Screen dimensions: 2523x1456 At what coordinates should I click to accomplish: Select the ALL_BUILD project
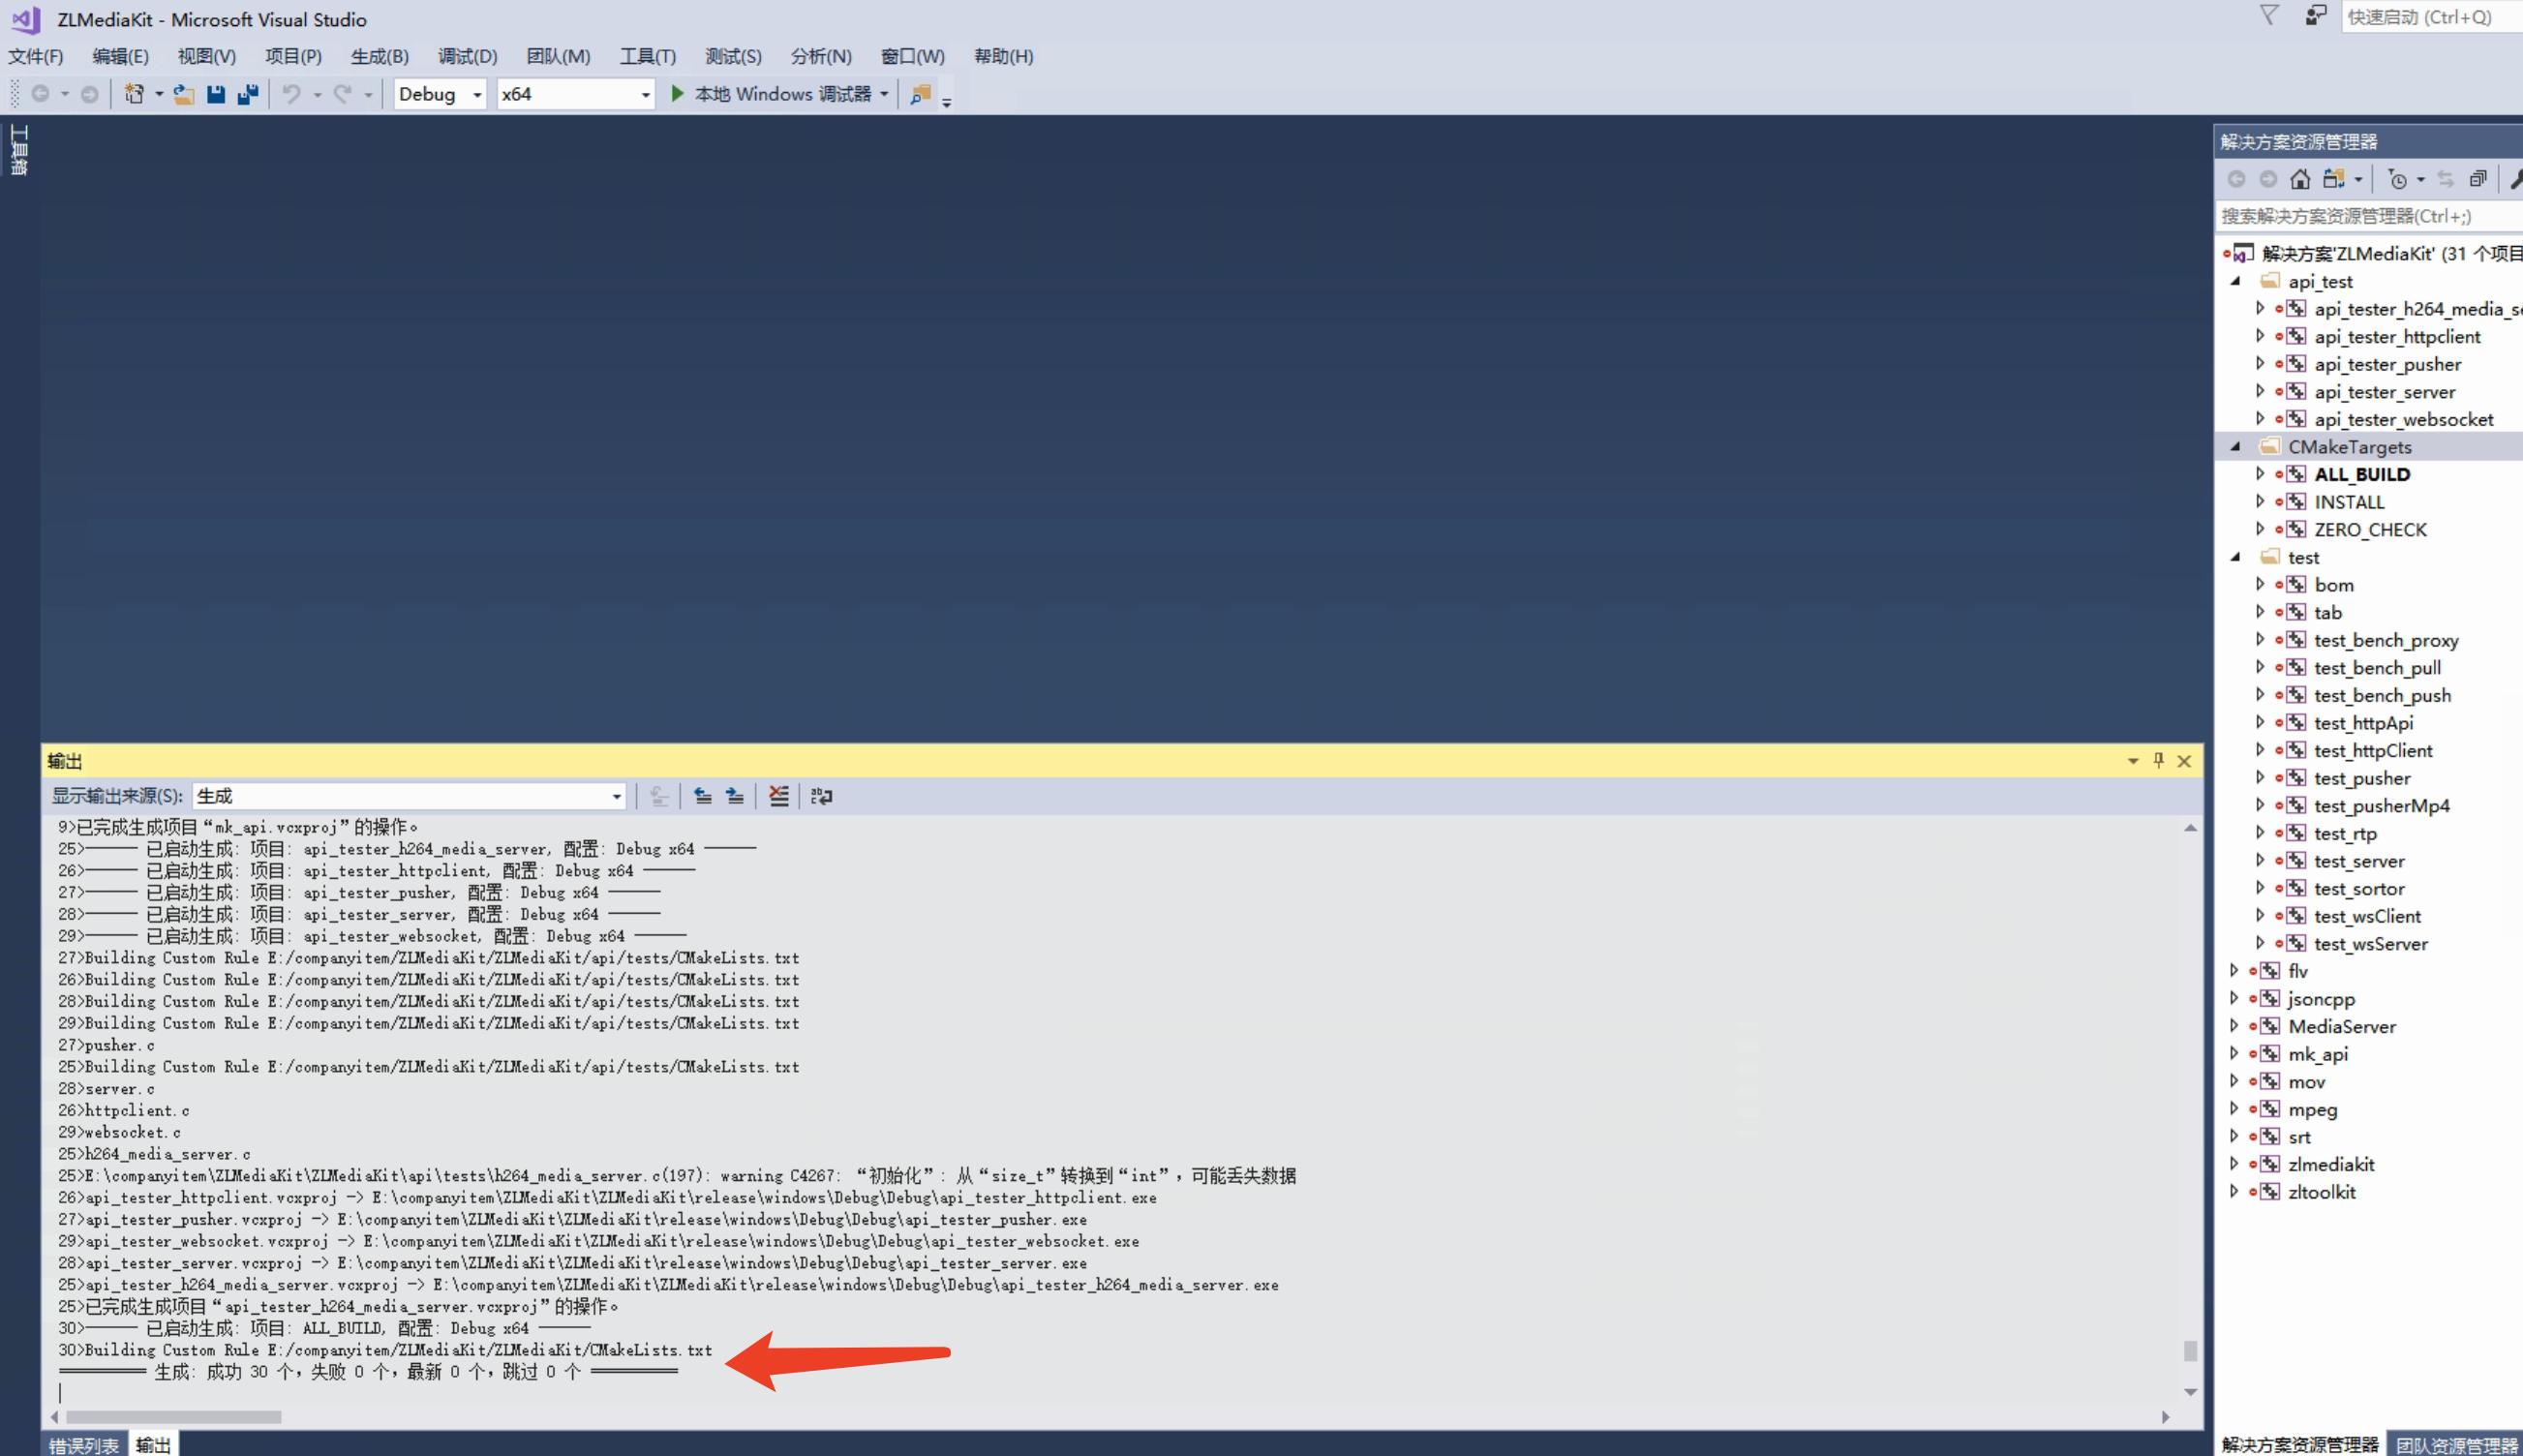pos(2361,474)
